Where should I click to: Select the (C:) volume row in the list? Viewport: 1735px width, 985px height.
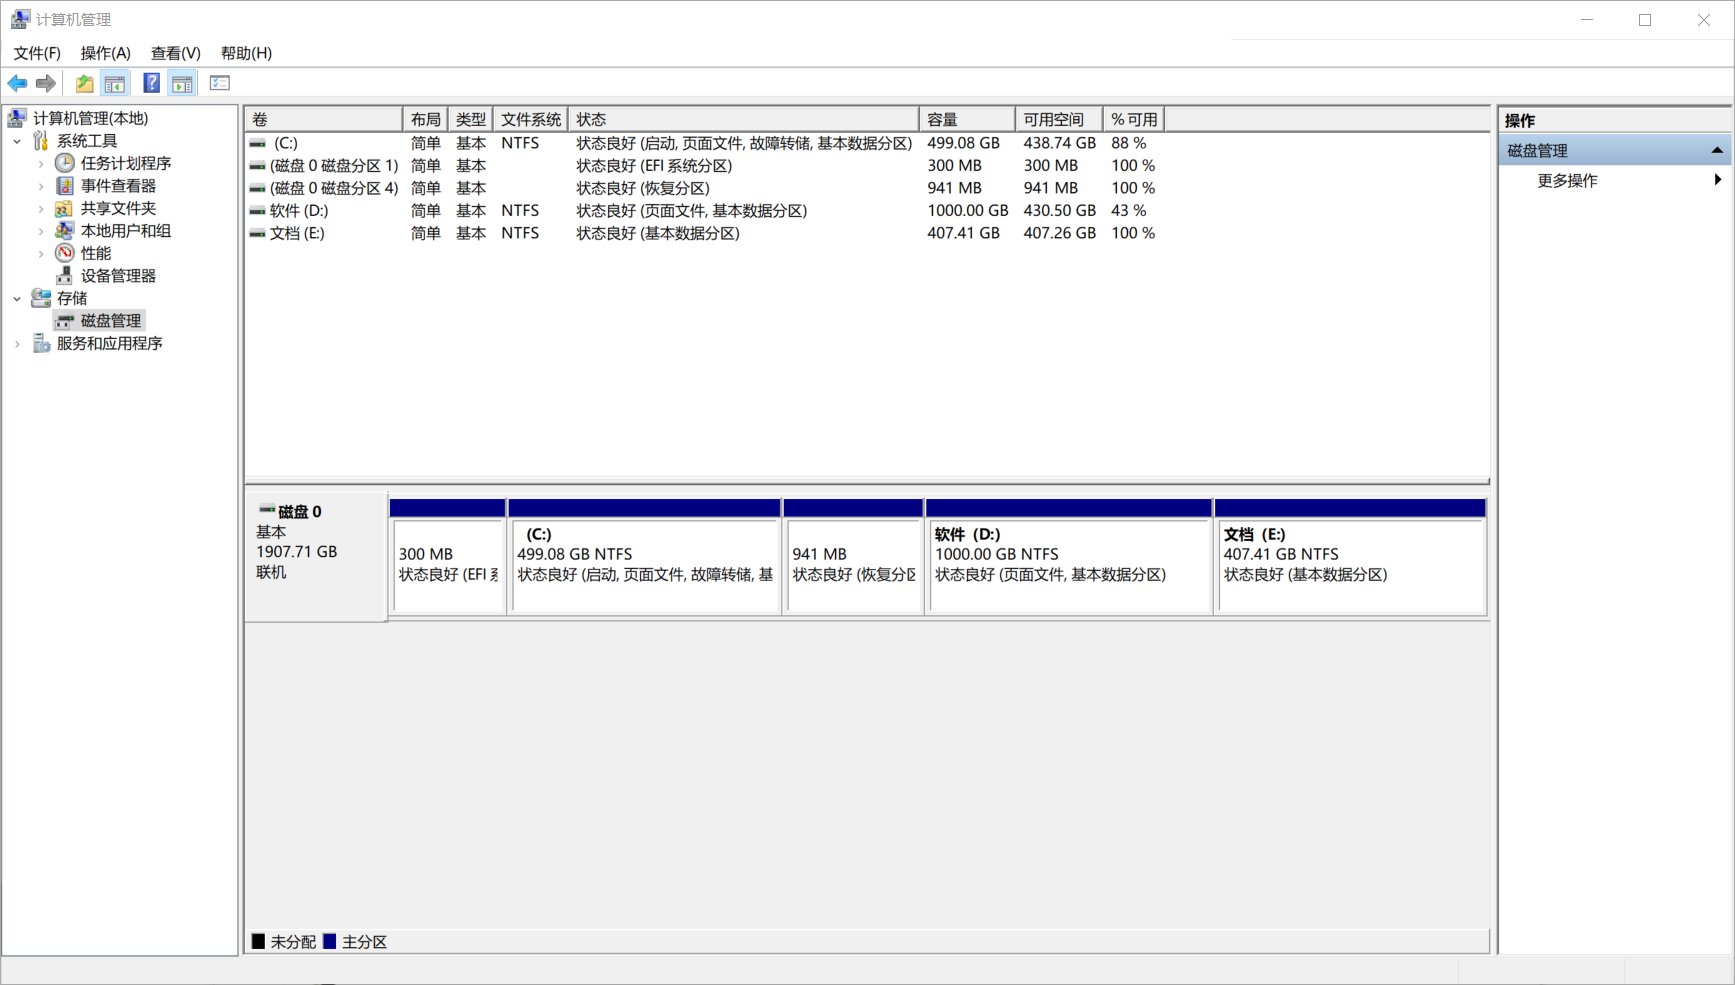pos(704,143)
